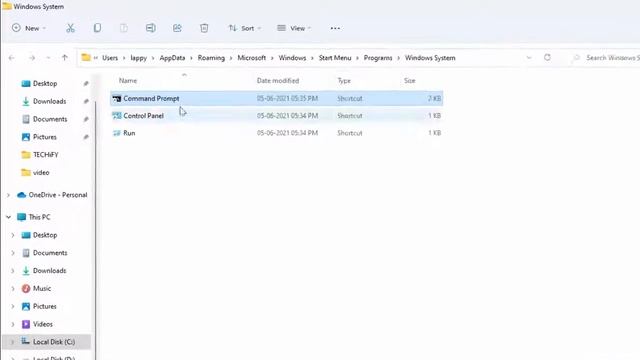Click the folder icon in address bar

(86, 58)
